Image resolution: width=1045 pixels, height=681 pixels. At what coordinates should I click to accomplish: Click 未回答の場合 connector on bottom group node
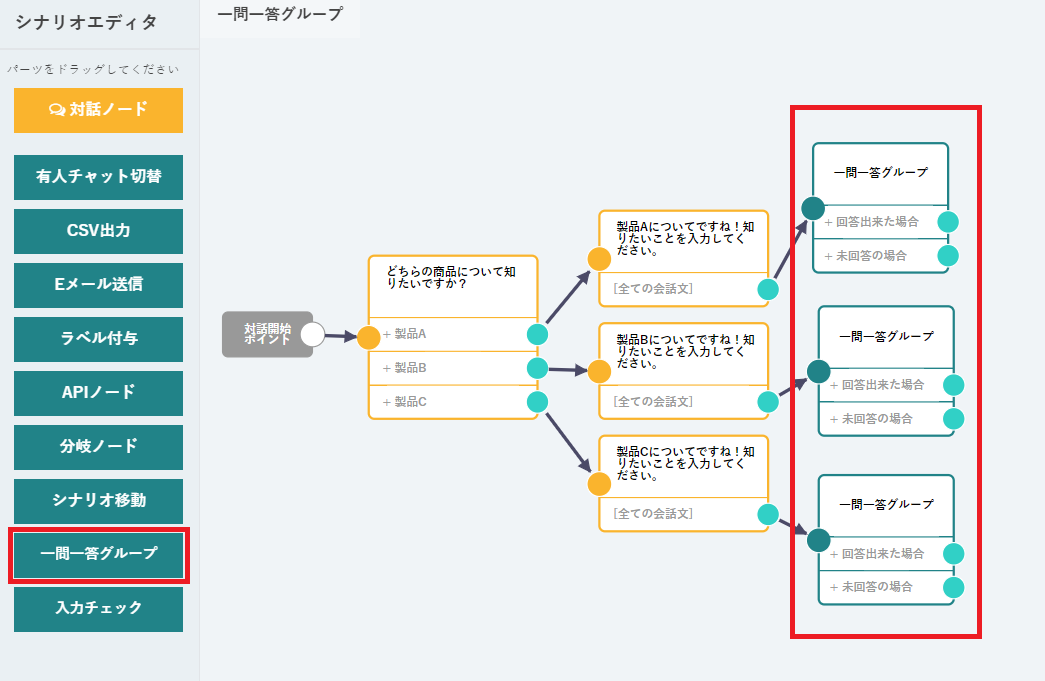pos(954,588)
